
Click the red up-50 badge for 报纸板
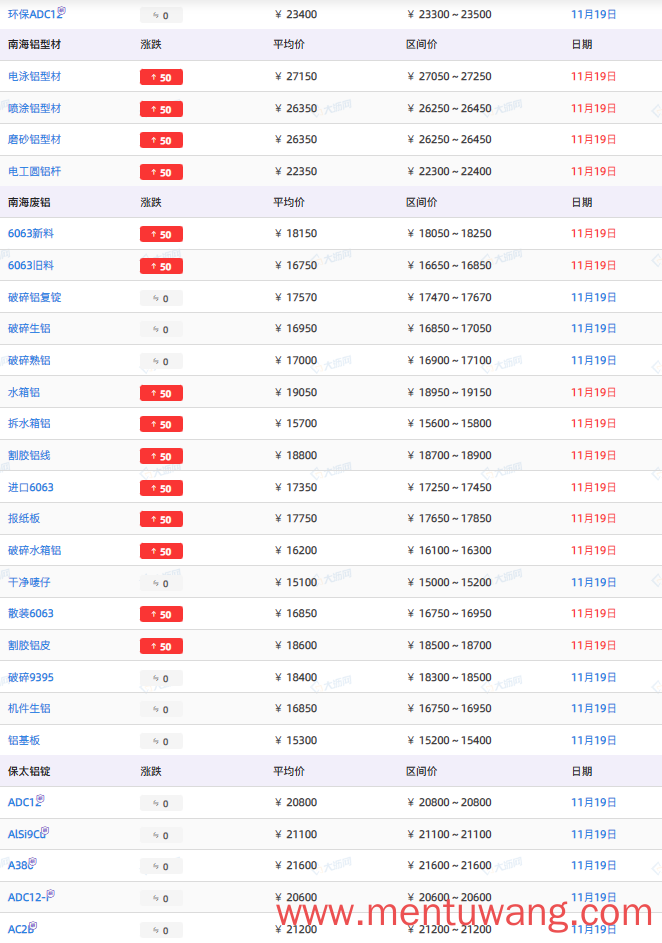pos(161,519)
